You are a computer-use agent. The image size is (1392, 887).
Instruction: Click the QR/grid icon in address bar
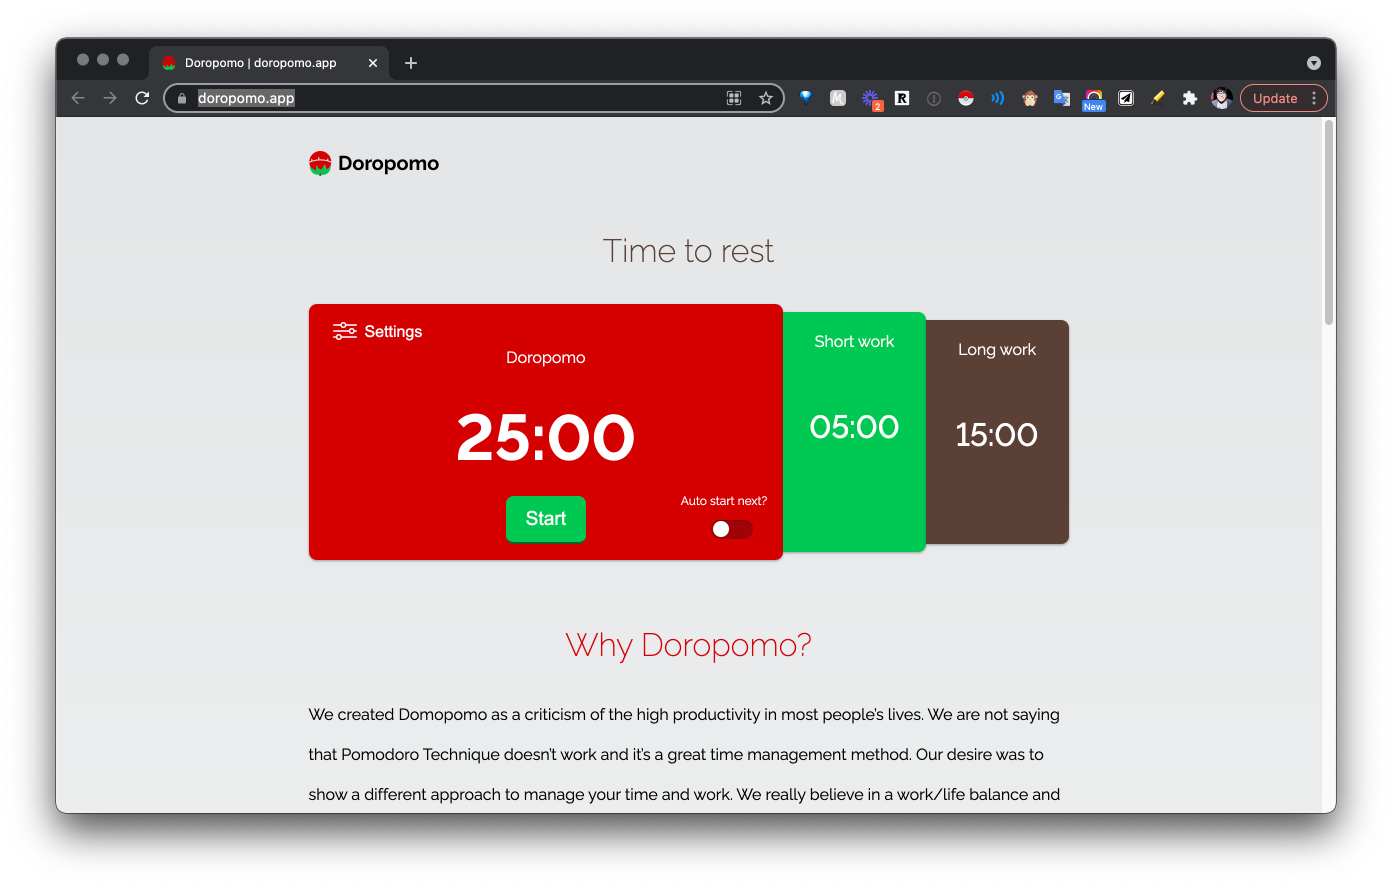(x=734, y=98)
